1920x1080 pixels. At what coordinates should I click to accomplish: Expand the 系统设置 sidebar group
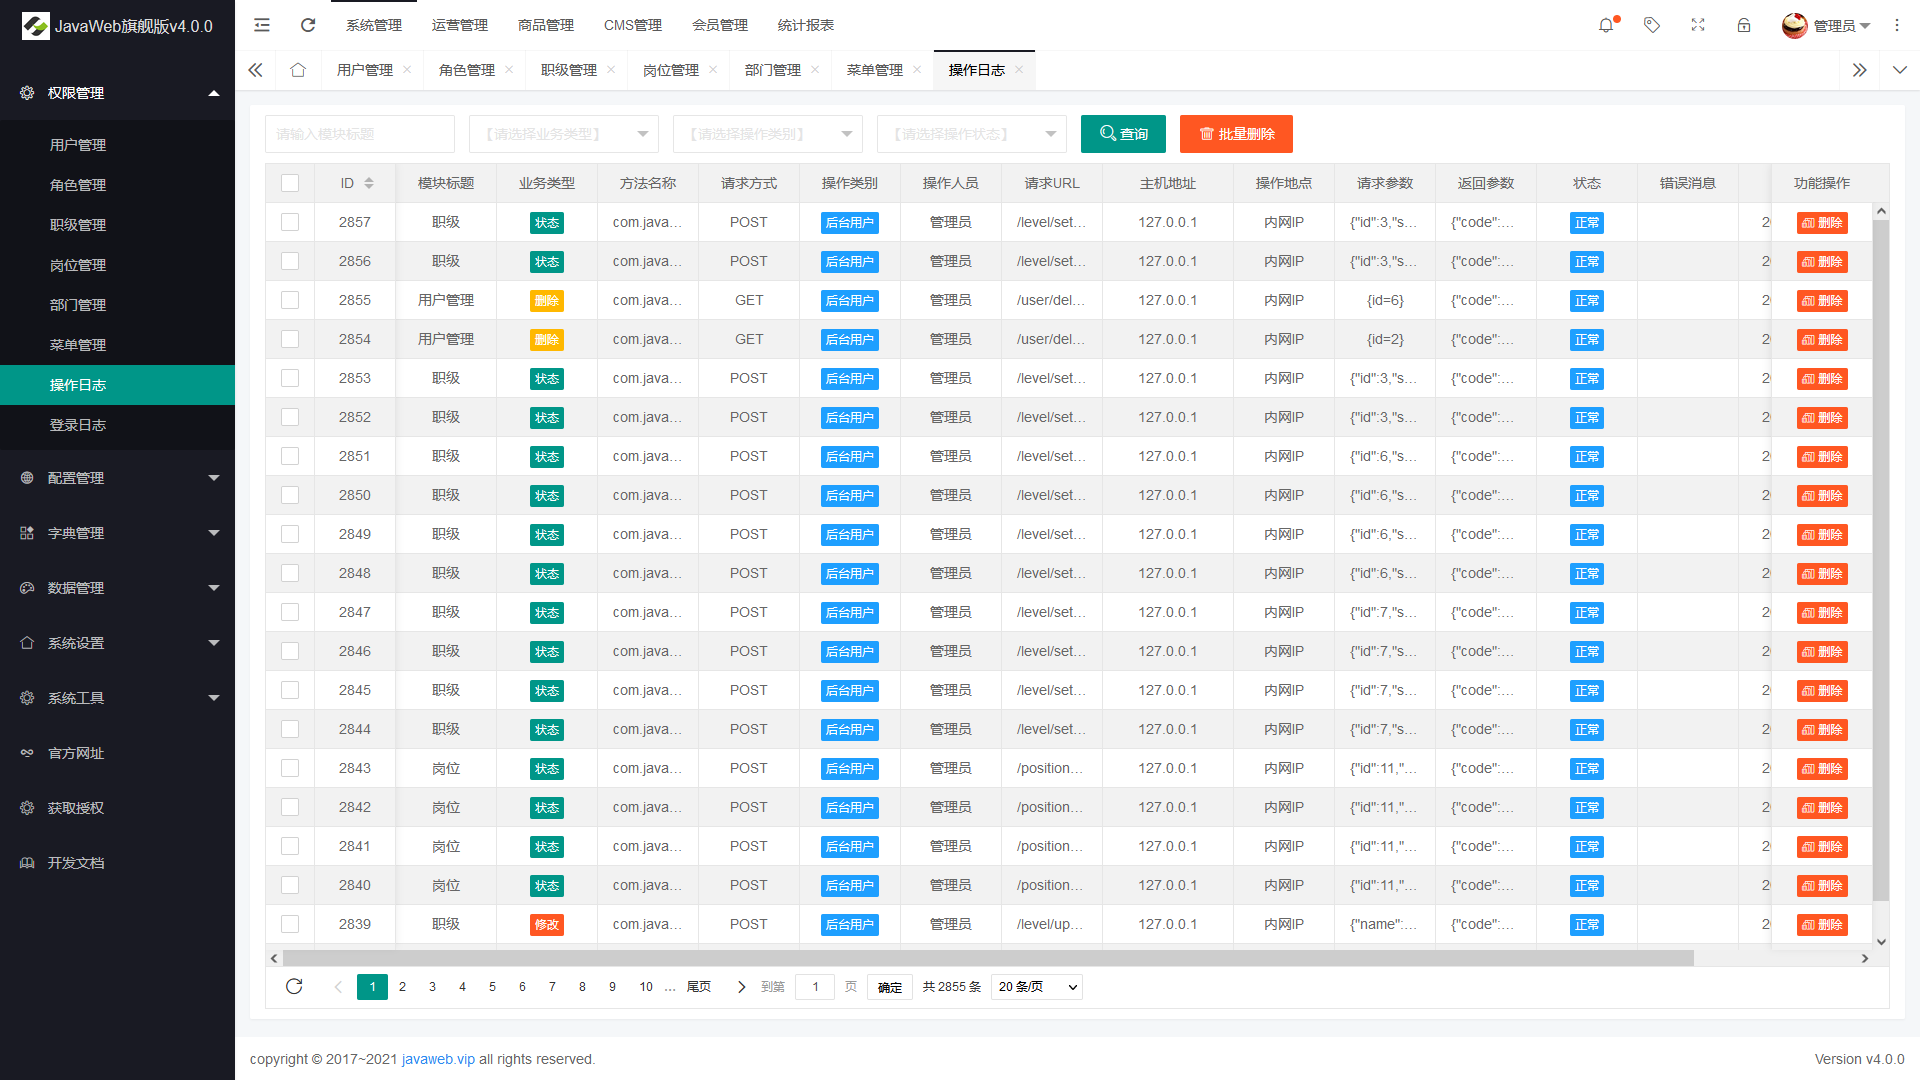point(117,643)
